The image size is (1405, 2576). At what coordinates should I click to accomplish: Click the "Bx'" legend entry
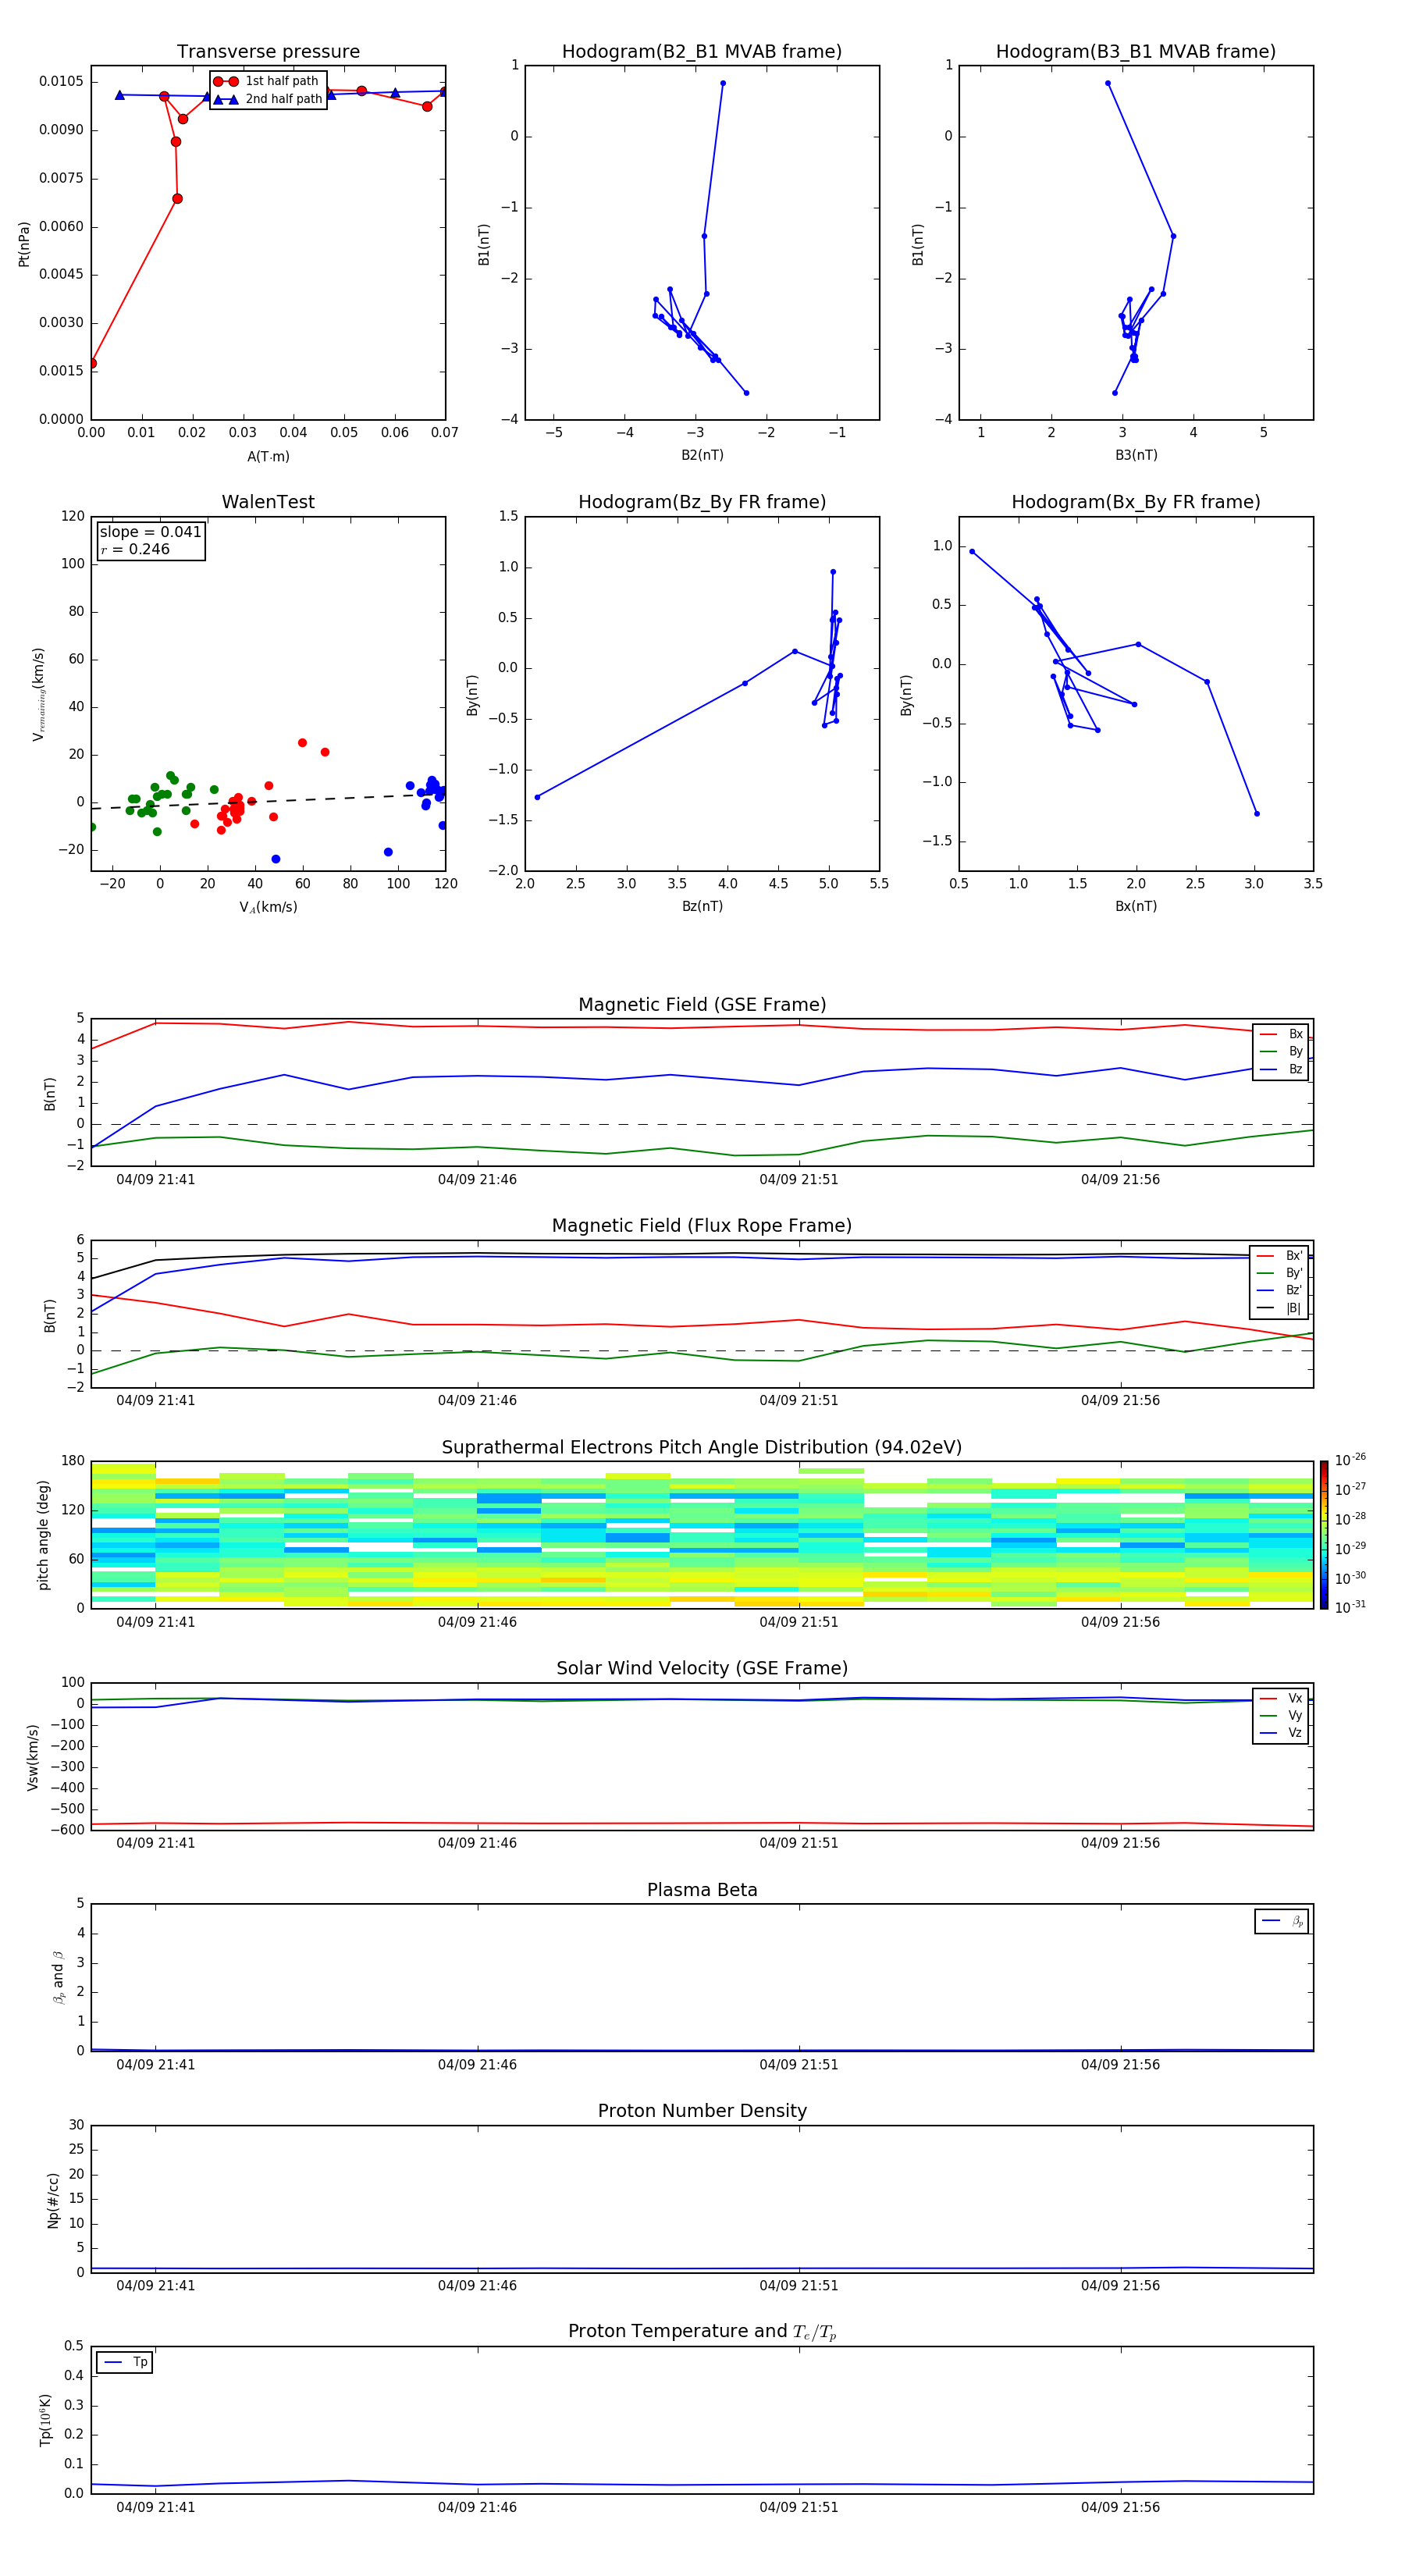tap(1279, 1256)
